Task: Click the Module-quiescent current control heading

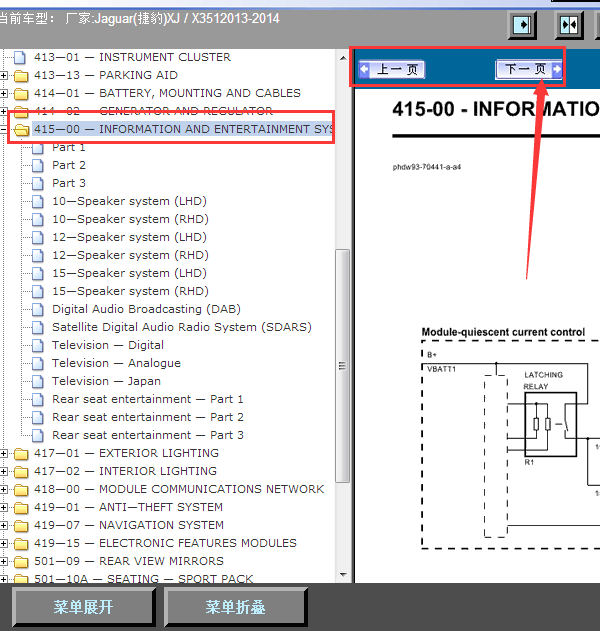Action: pos(503,332)
